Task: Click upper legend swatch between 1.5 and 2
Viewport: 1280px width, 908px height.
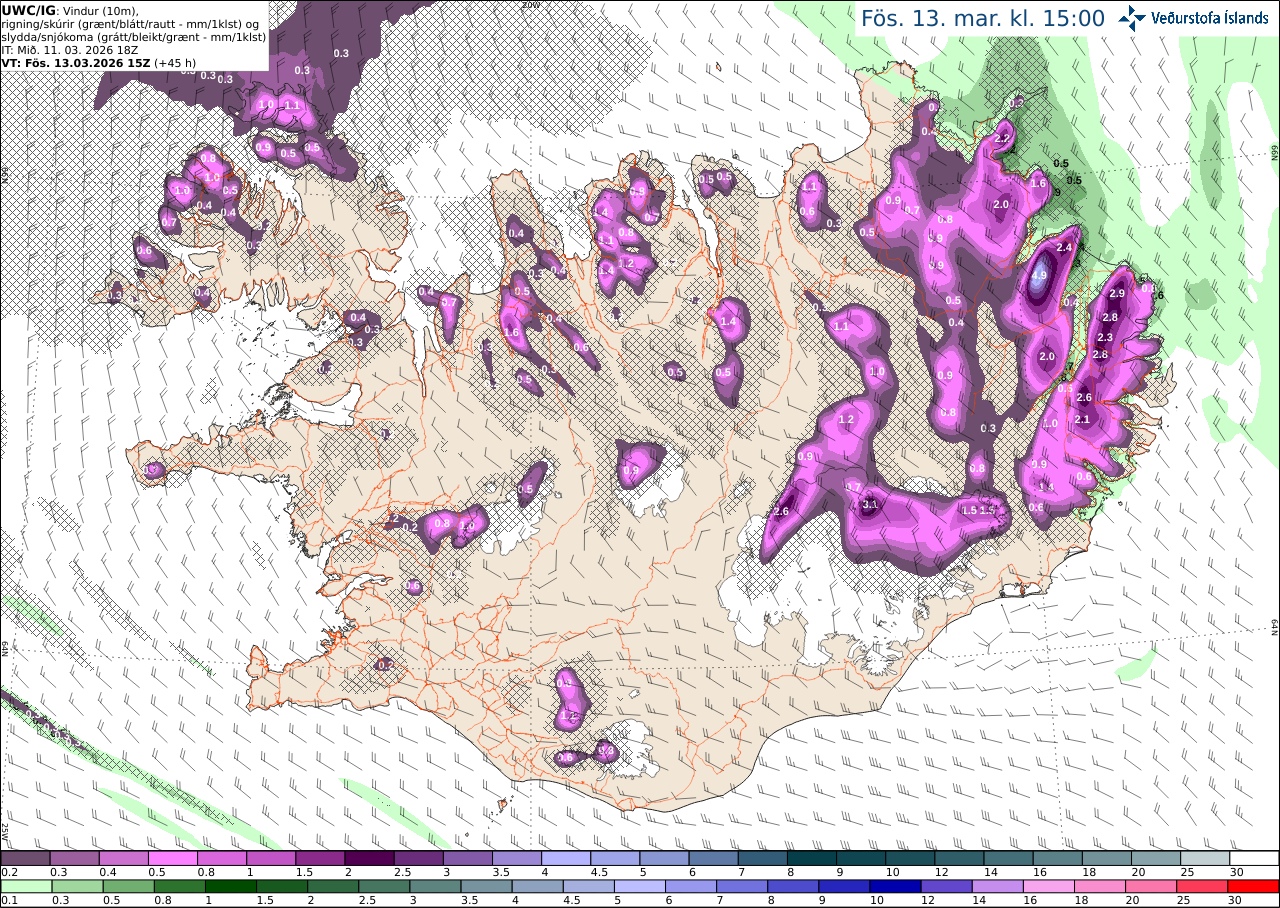Action: pos(320,858)
